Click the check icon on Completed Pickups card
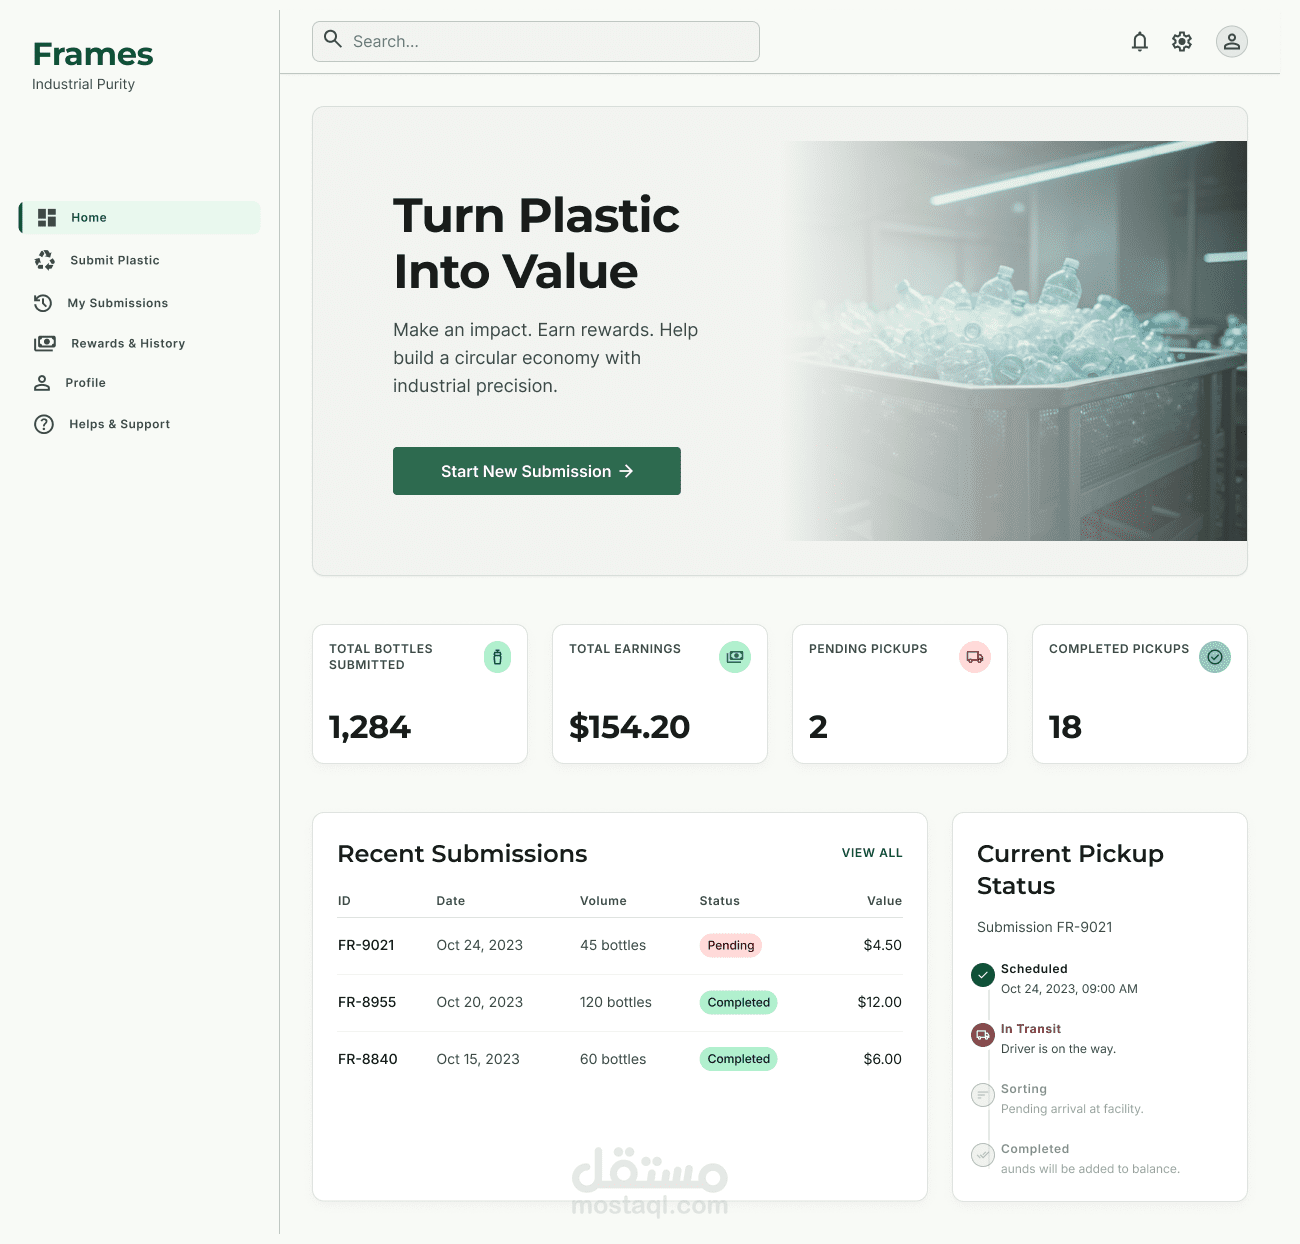The width and height of the screenshot is (1300, 1244). pos(1215,657)
